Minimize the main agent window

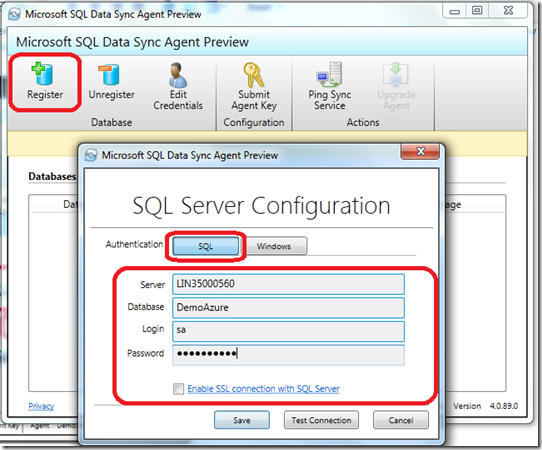click(455, 11)
